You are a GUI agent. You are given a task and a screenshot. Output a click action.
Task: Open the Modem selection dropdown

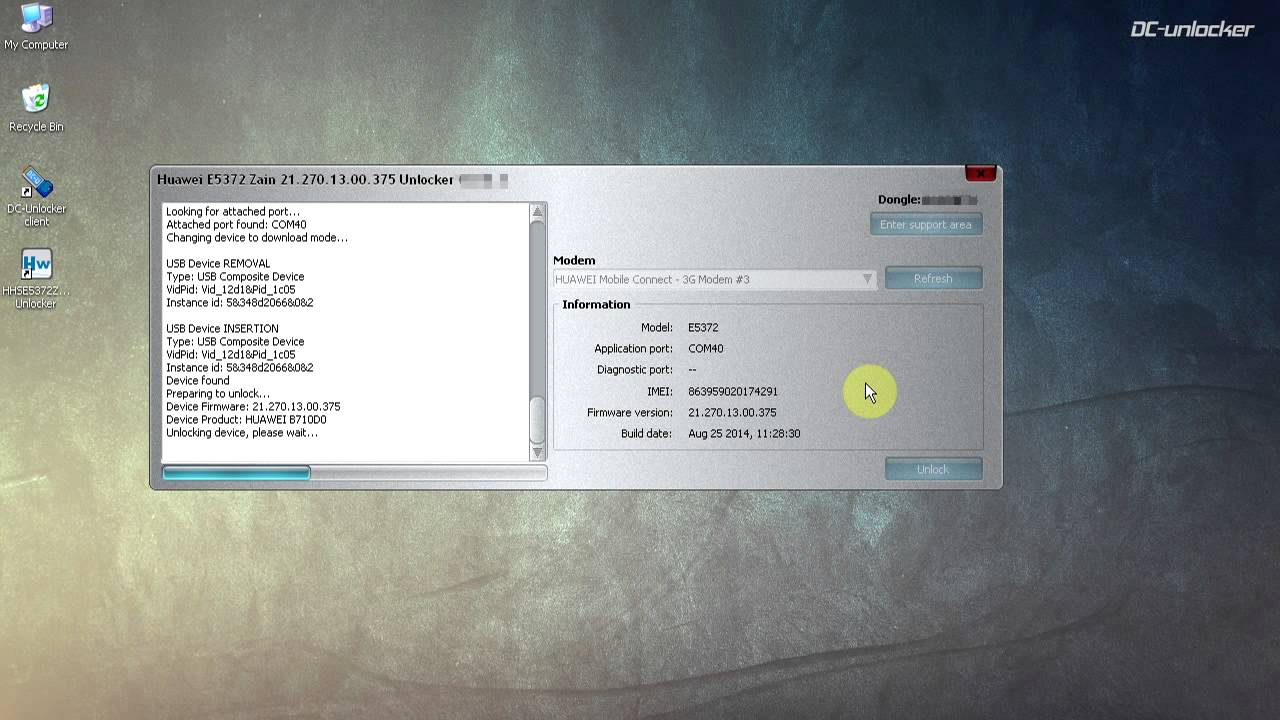pos(715,279)
